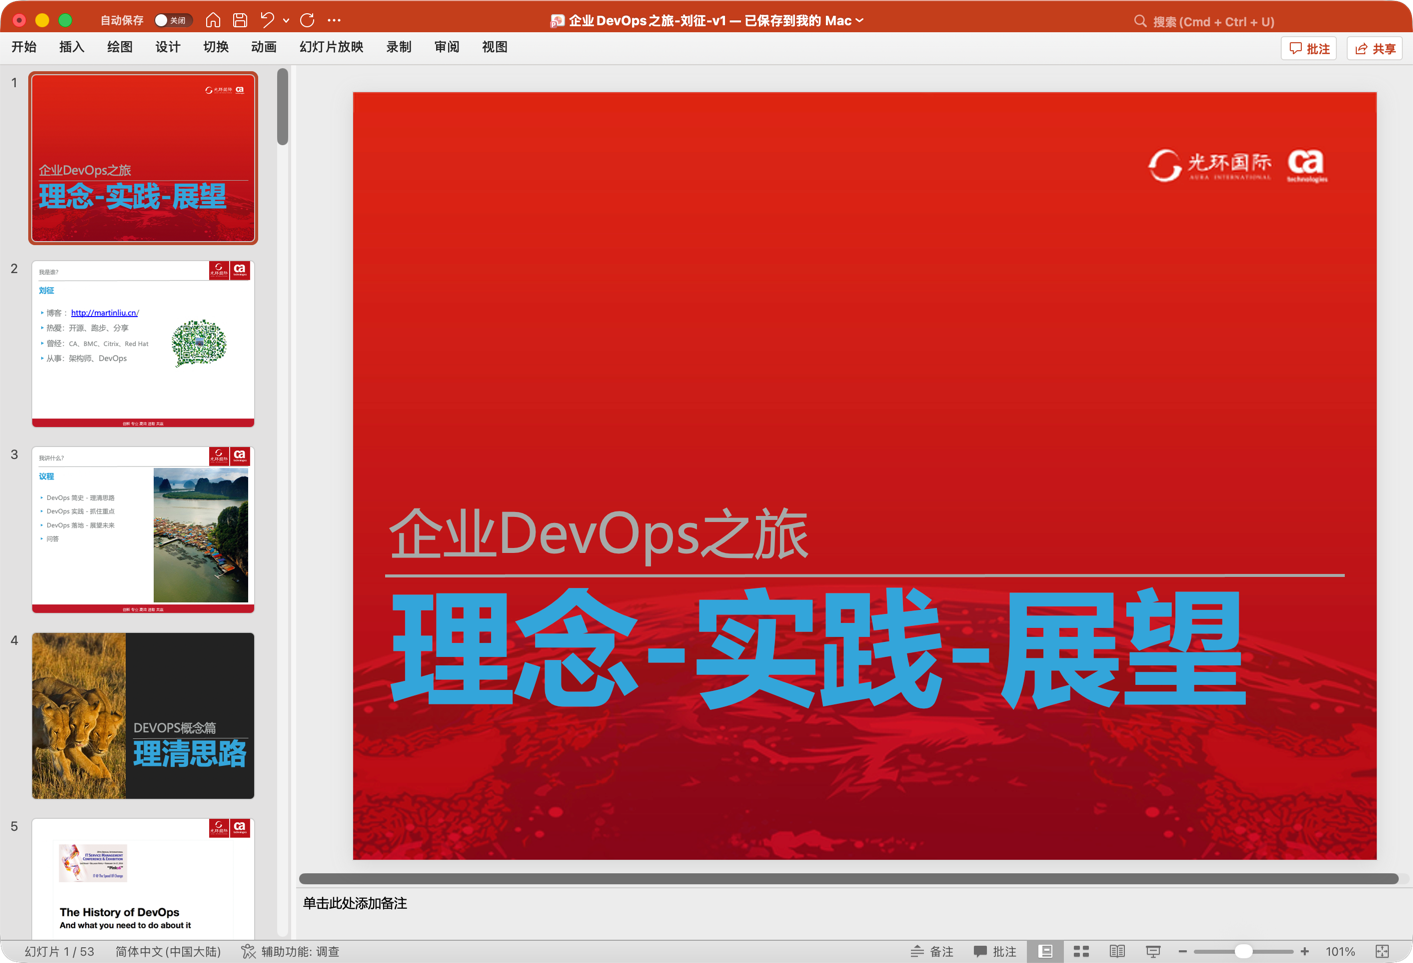Switch to the 插入 ribbon tab
The image size is (1413, 963).
pyautogui.click(x=71, y=46)
